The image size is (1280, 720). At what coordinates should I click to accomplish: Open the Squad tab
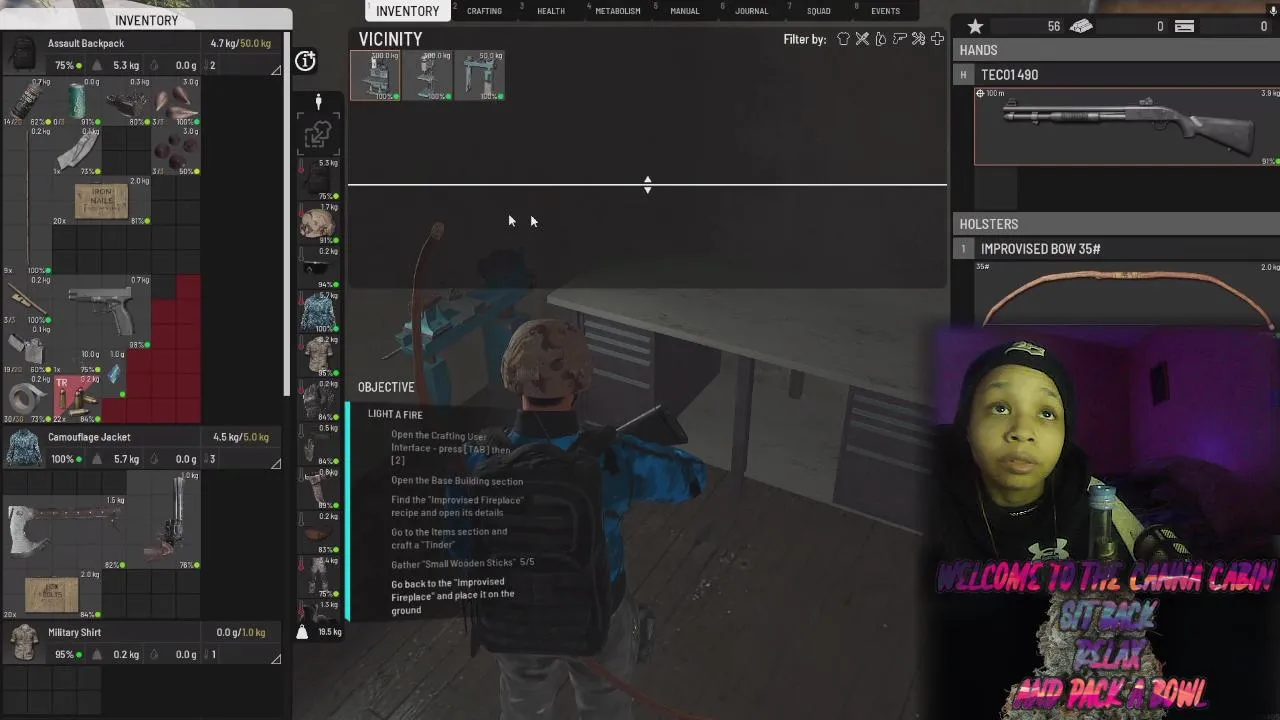click(818, 11)
